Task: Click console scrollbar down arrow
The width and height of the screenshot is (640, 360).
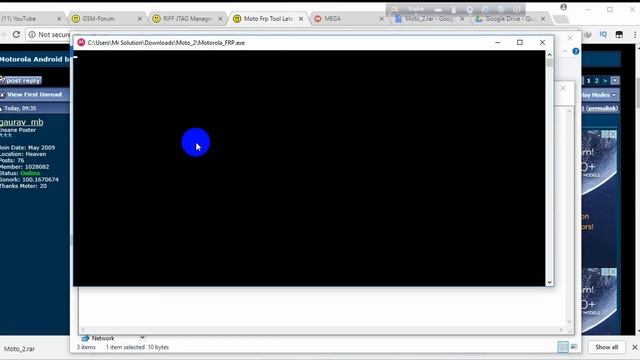Action: coord(549,282)
